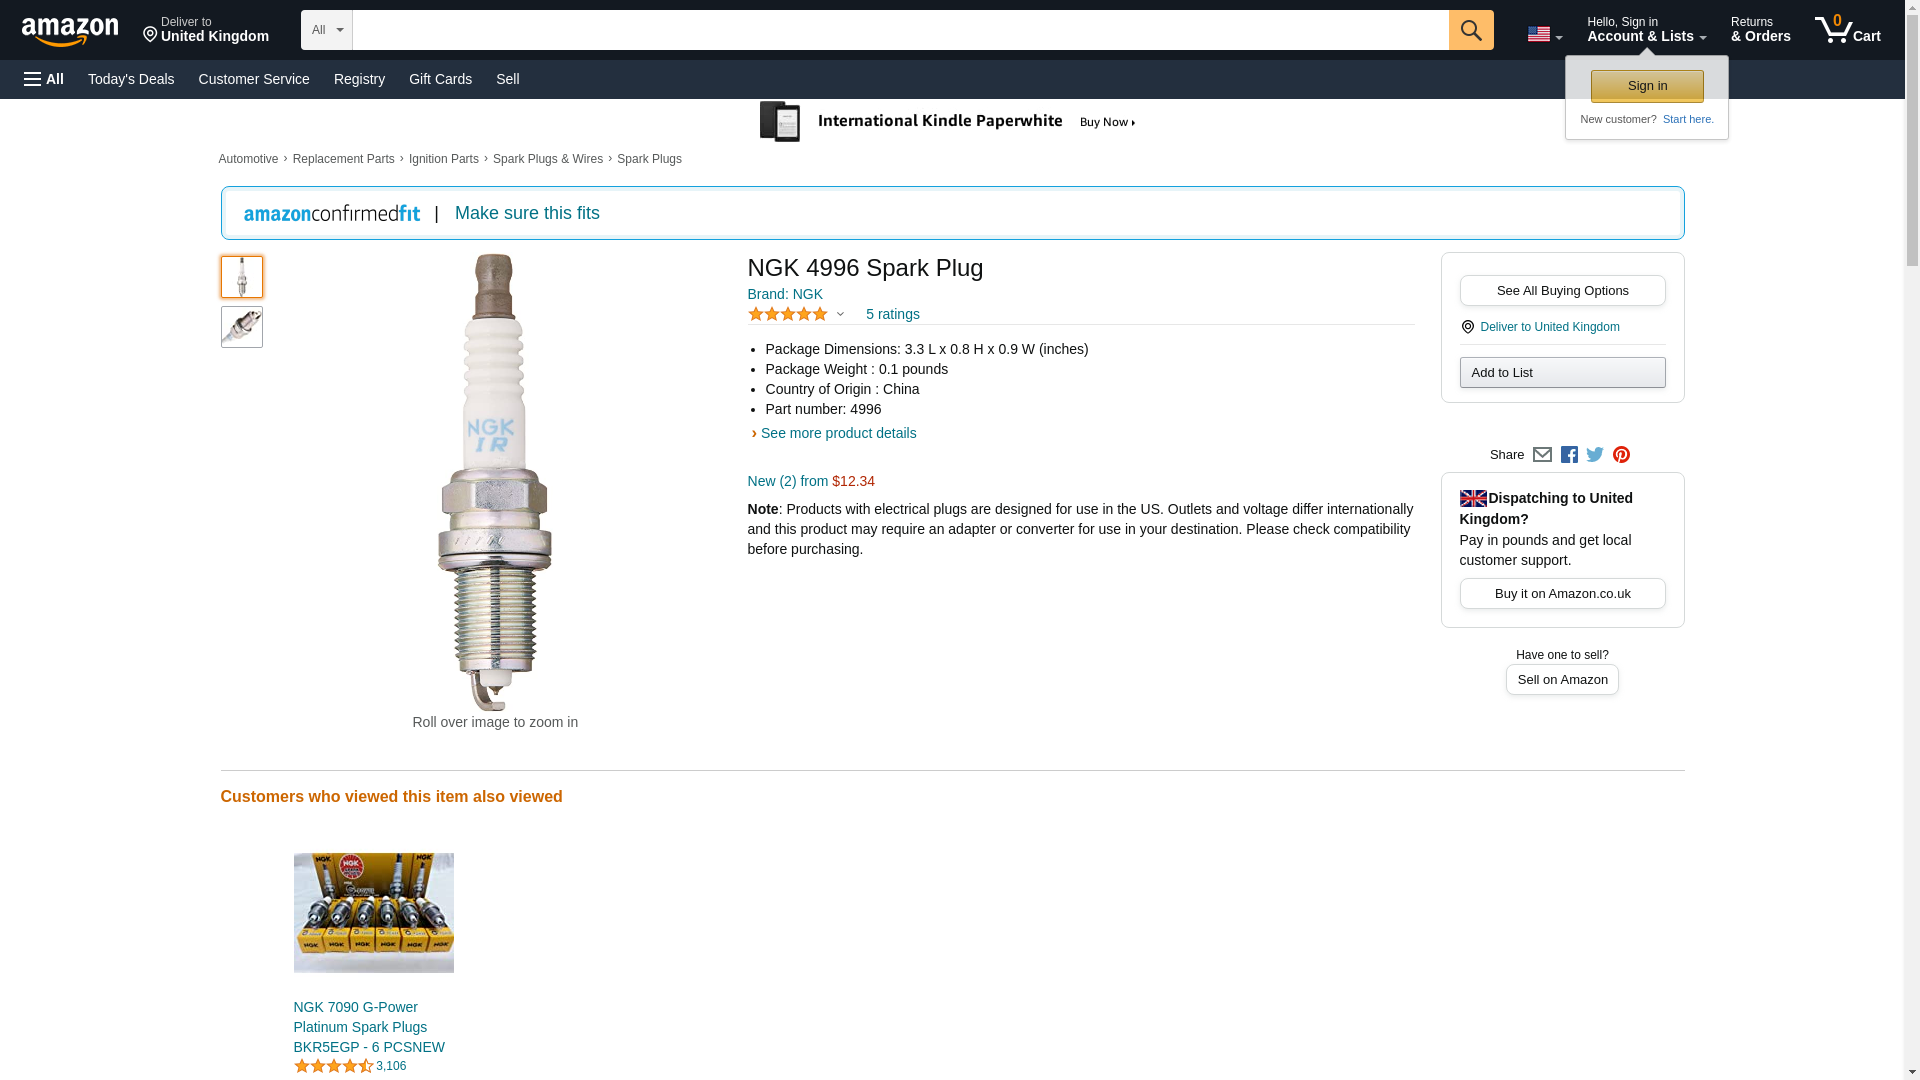Open the shopping cart icon
The width and height of the screenshot is (1920, 1080).
[x=1847, y=30]
